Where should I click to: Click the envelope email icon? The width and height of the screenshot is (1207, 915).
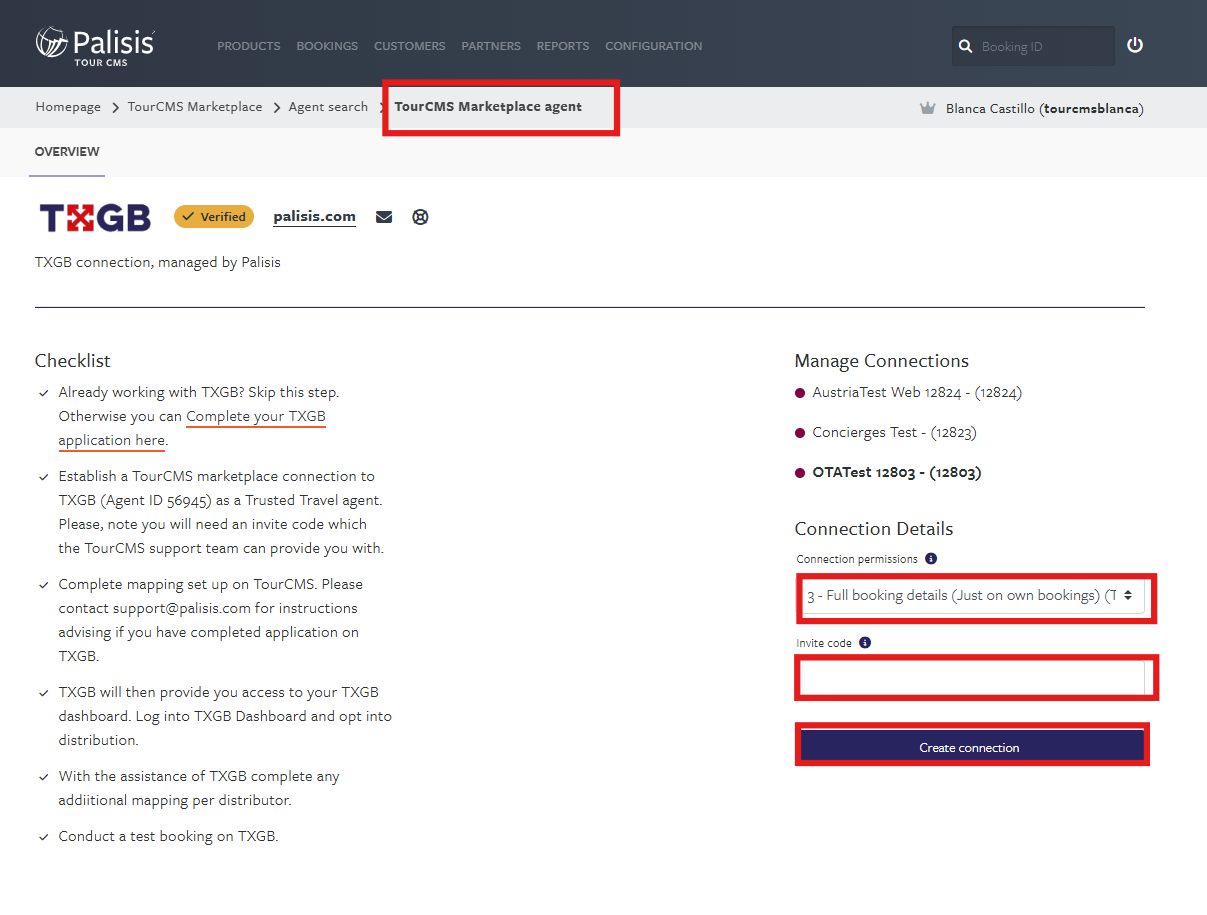384,217
